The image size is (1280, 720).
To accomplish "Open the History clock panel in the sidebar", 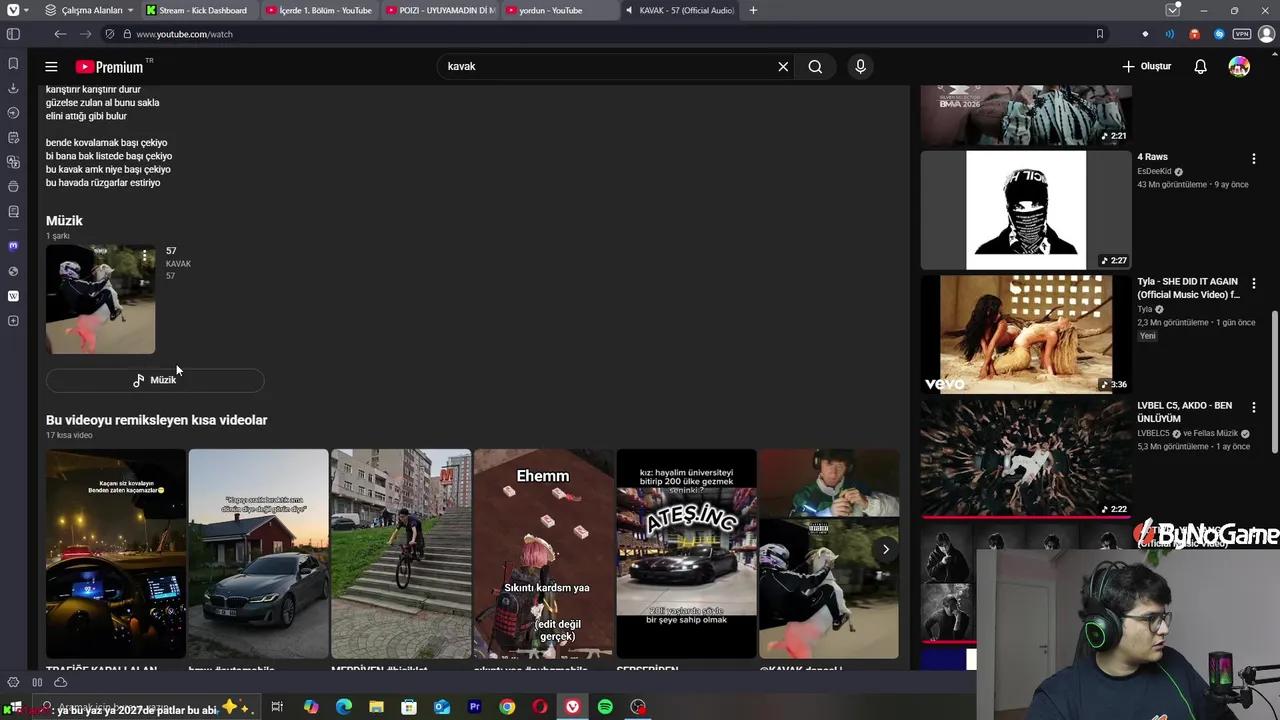I will 13,113.
